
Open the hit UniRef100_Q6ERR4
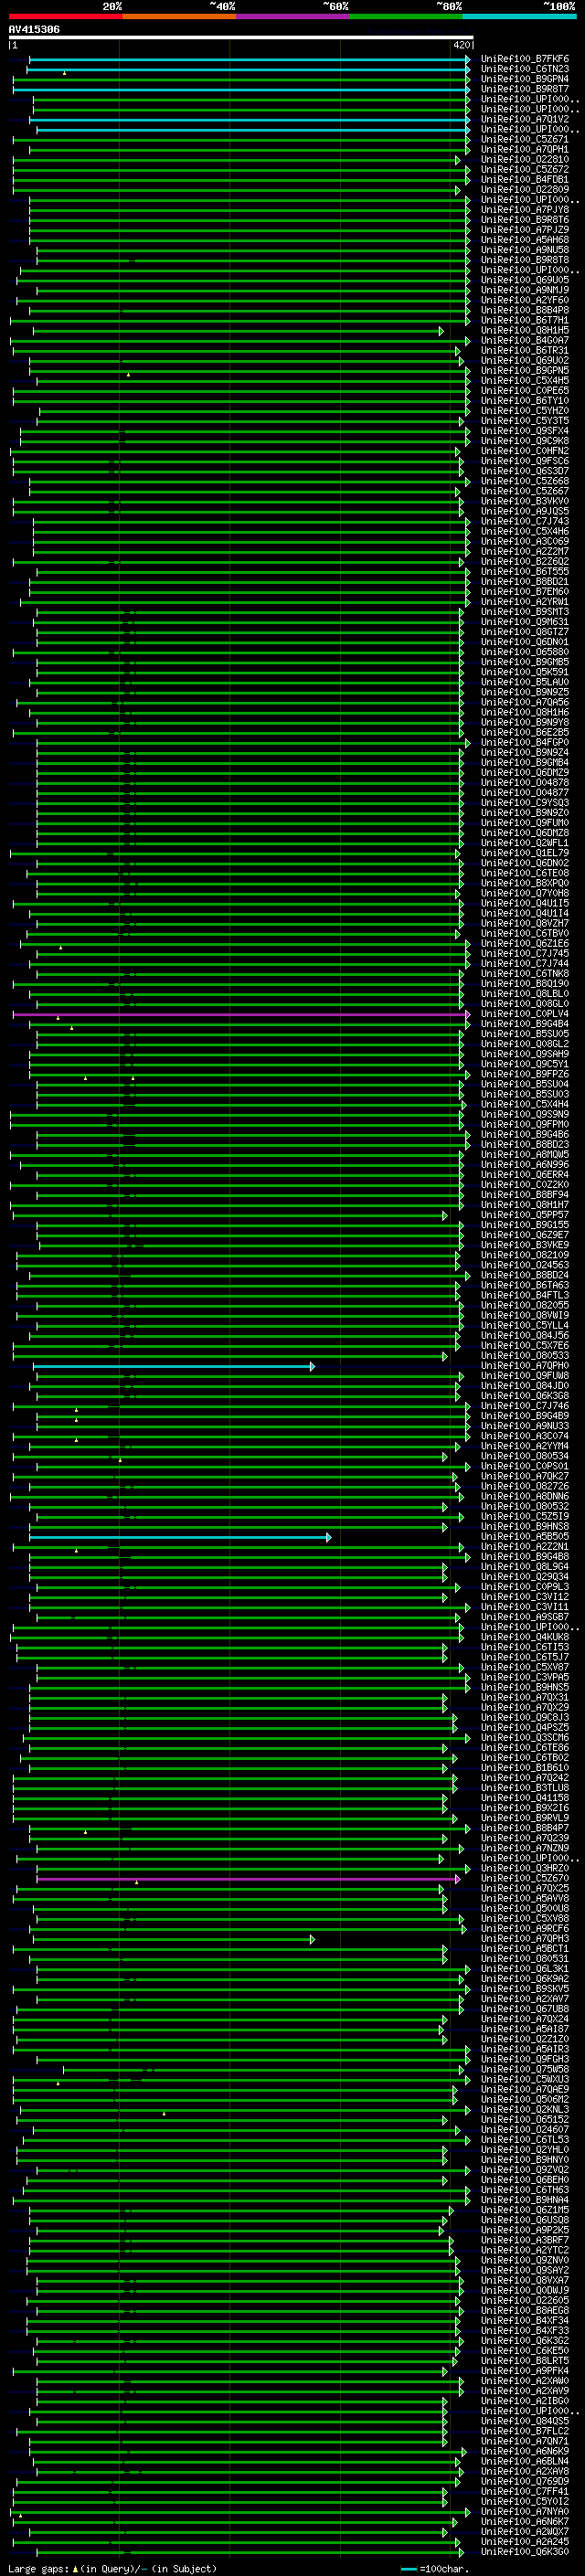coord(524,1175)
